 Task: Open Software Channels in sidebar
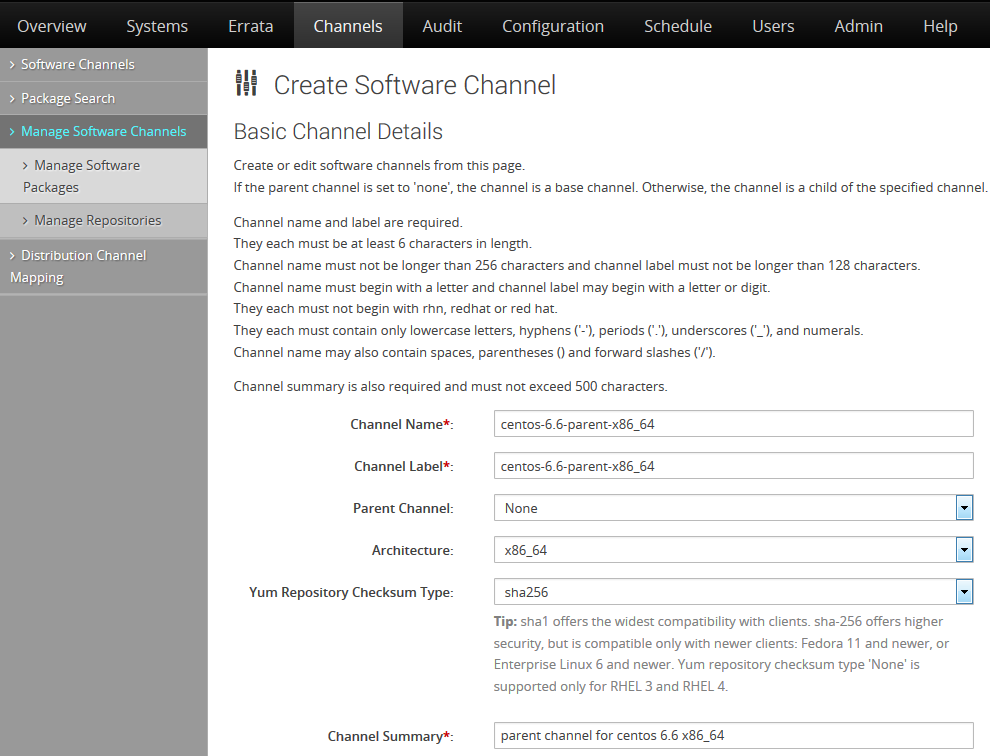[104, 64]
